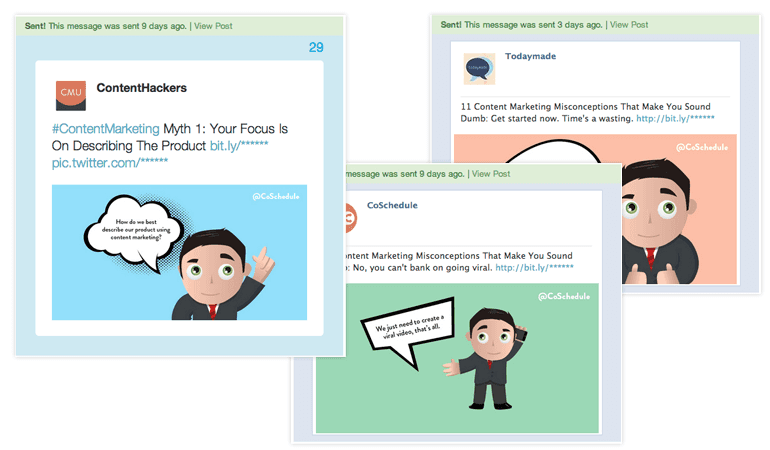Click the ContentHackers account name
The width and height of the screenshot is (770, 450).
click(141, 88)
